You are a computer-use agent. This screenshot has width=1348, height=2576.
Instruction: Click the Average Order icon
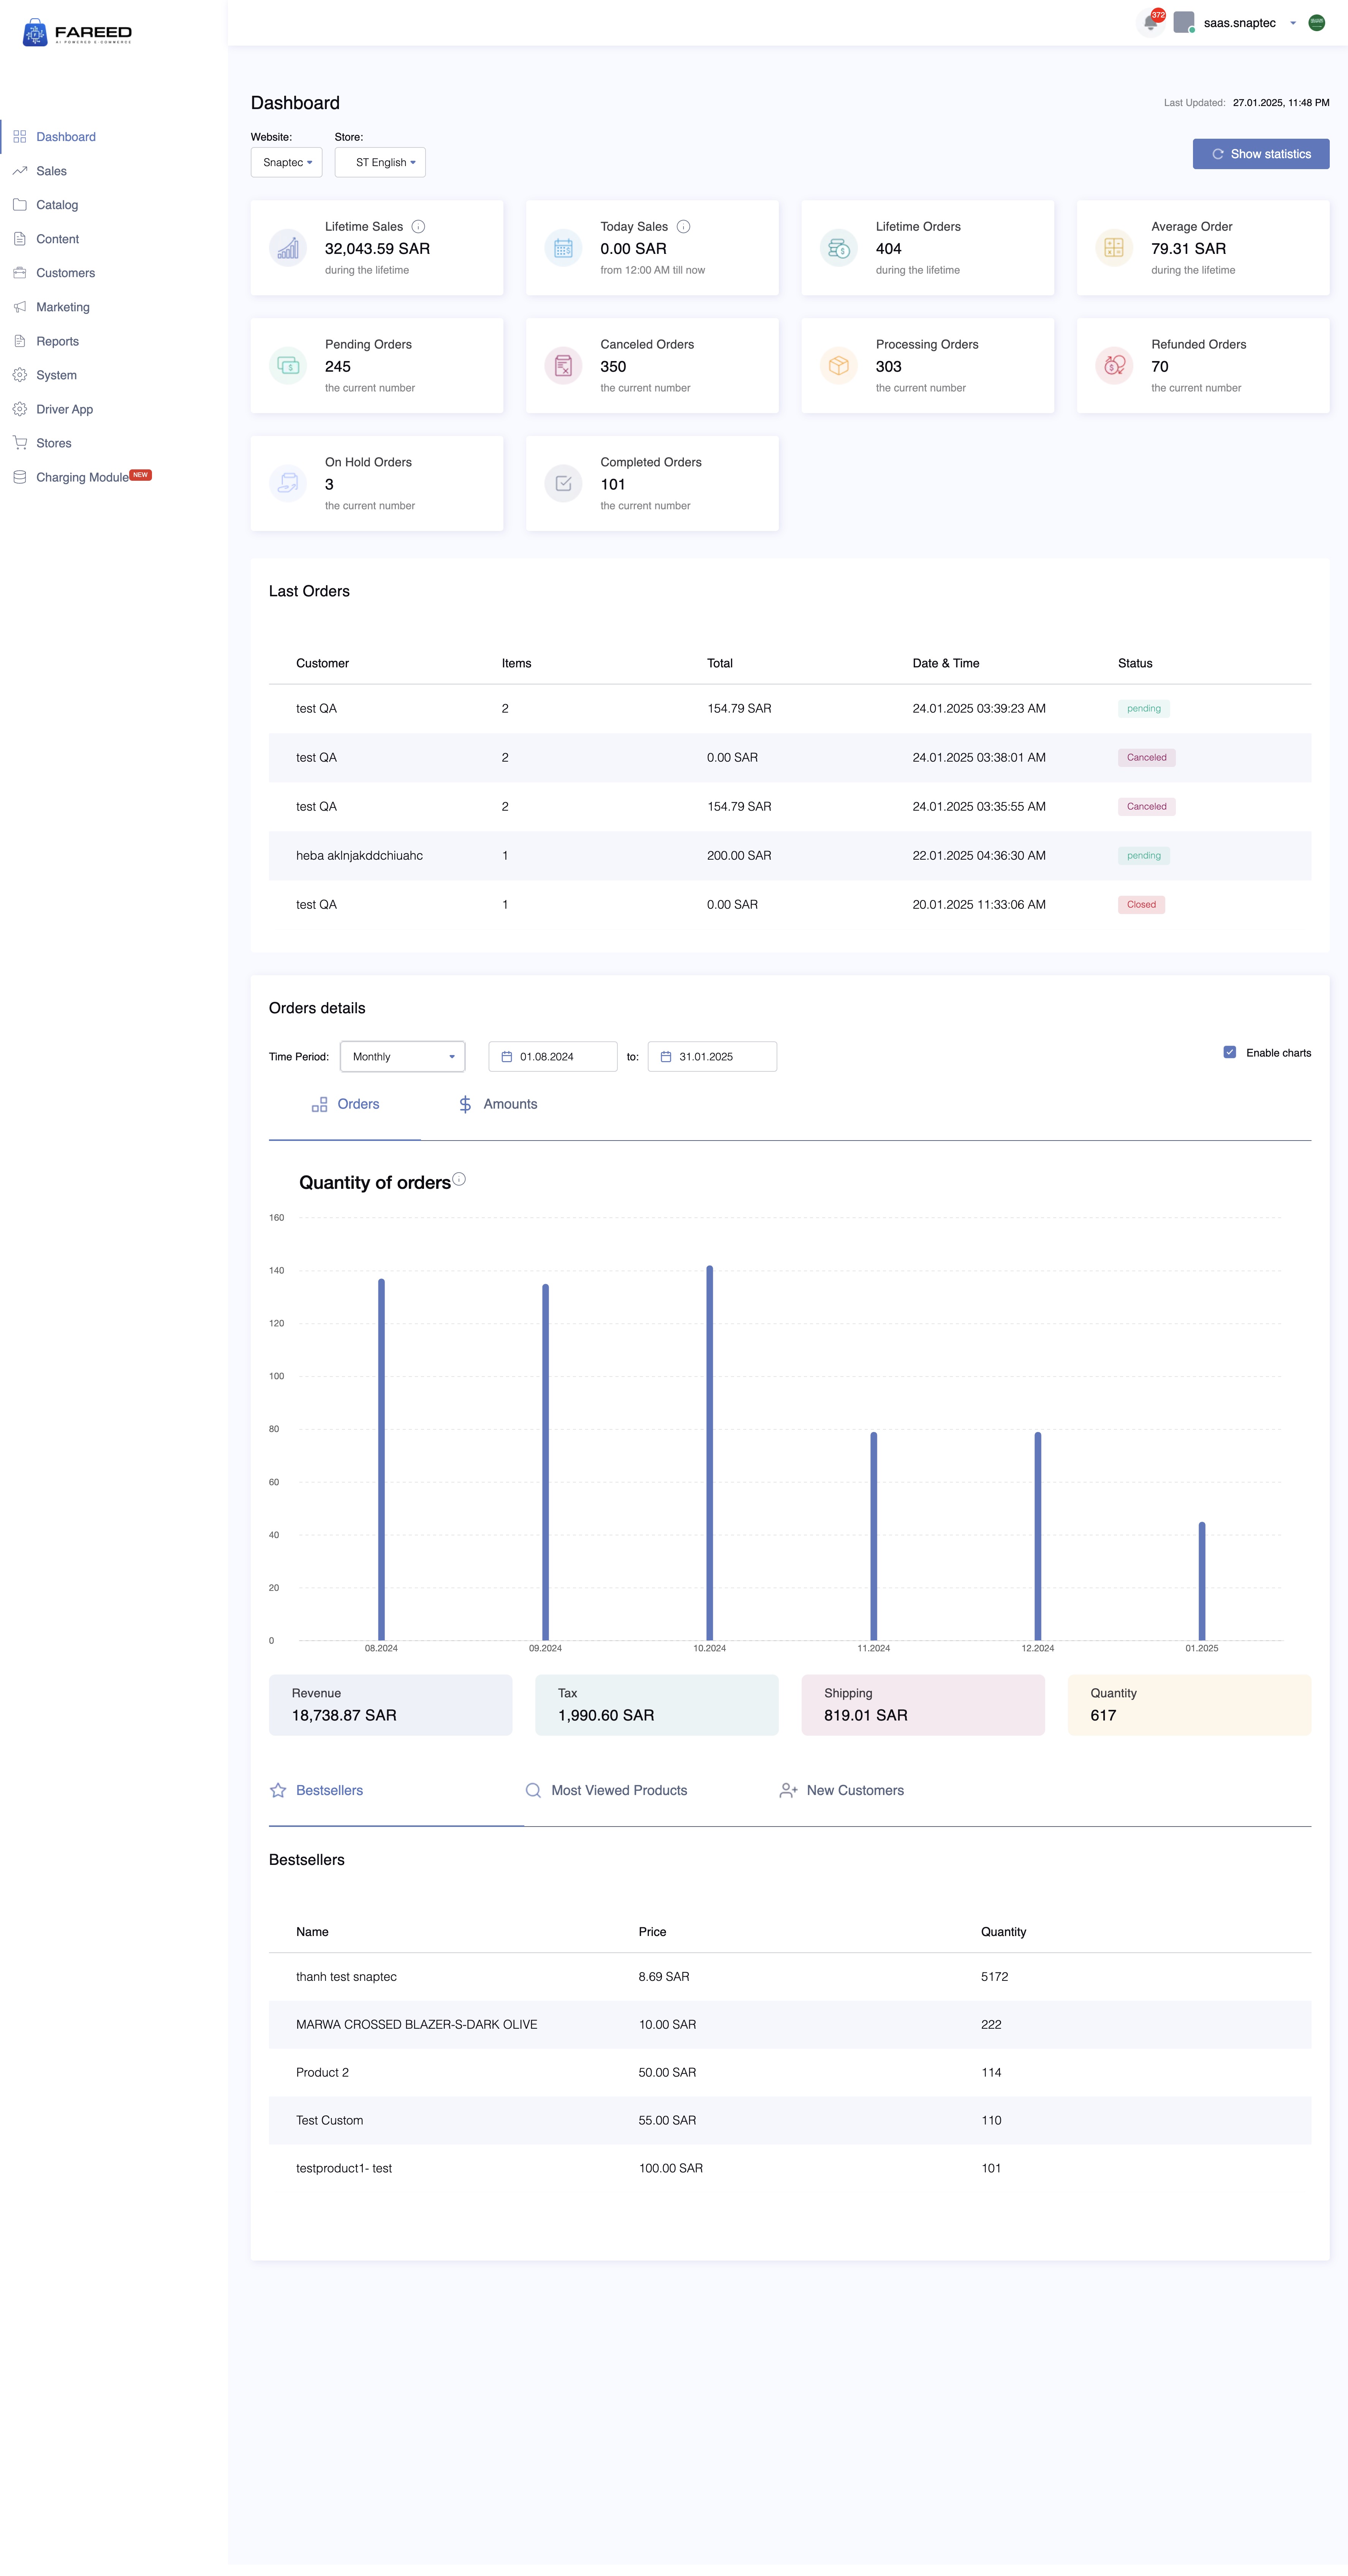[x=1114, y=248]
